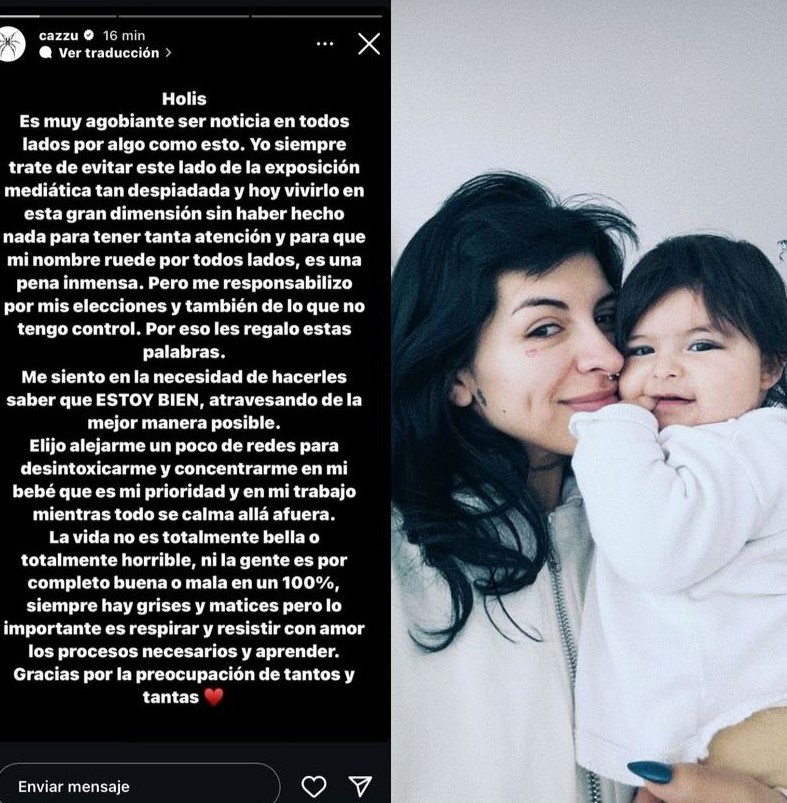The width and height of the screenshot is (787, 803).
Task: Open the photo of woman holding baby
Action: [x=589, y=402]
